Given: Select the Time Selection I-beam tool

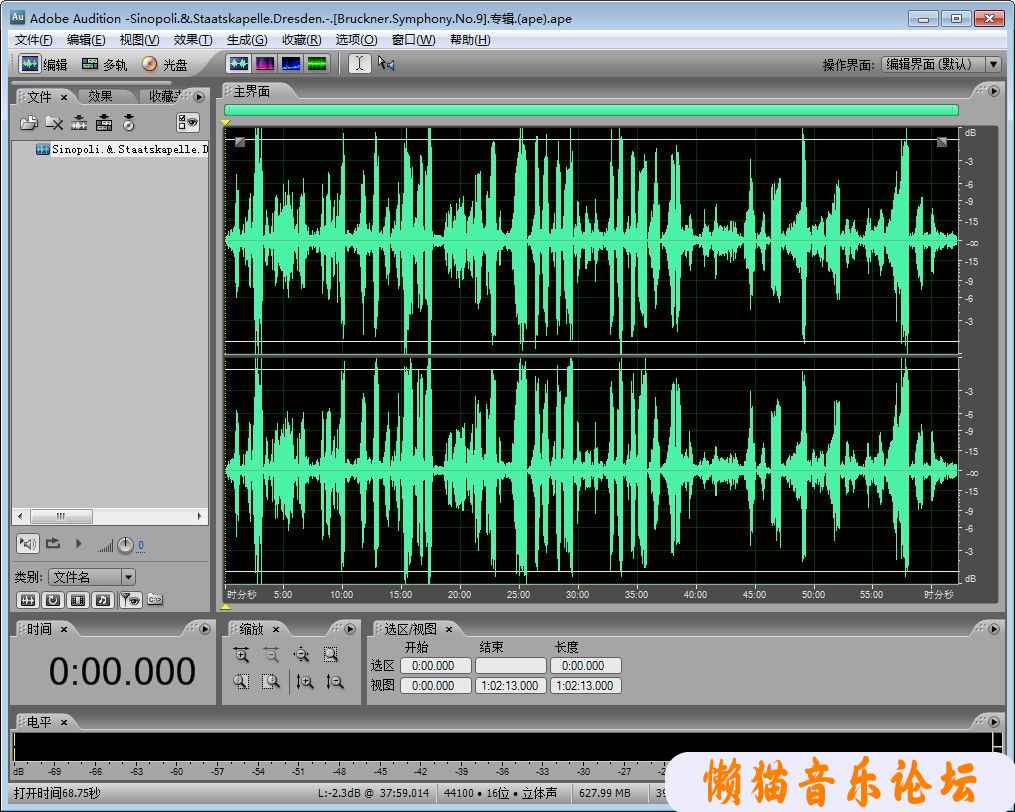Looking at the screenshot, I should pos(359,63).
